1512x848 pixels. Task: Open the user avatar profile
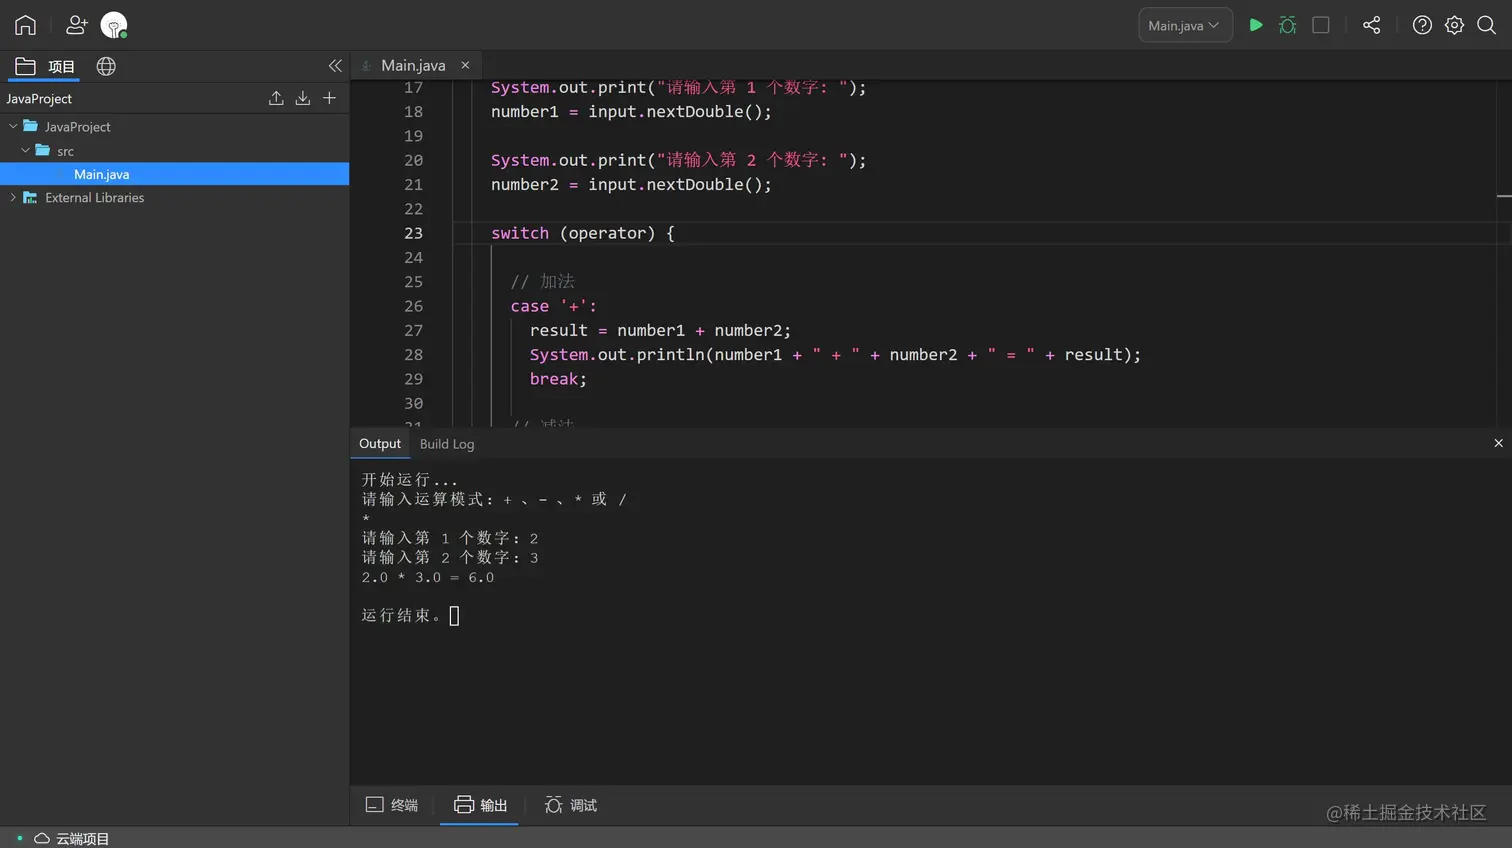click(114, 25)
